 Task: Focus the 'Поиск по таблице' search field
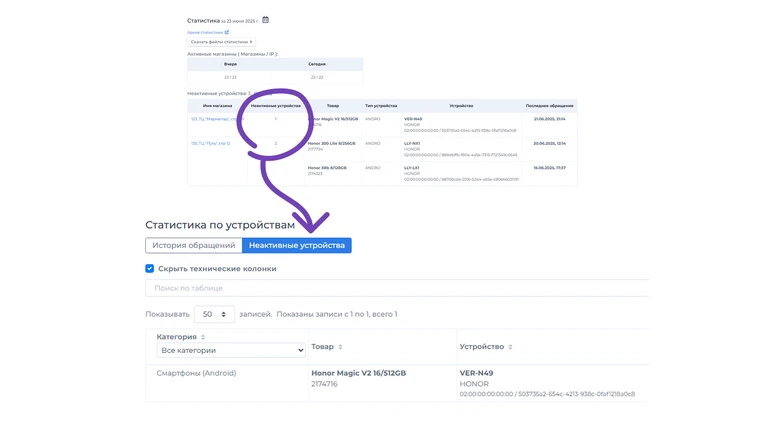point(397,288)
